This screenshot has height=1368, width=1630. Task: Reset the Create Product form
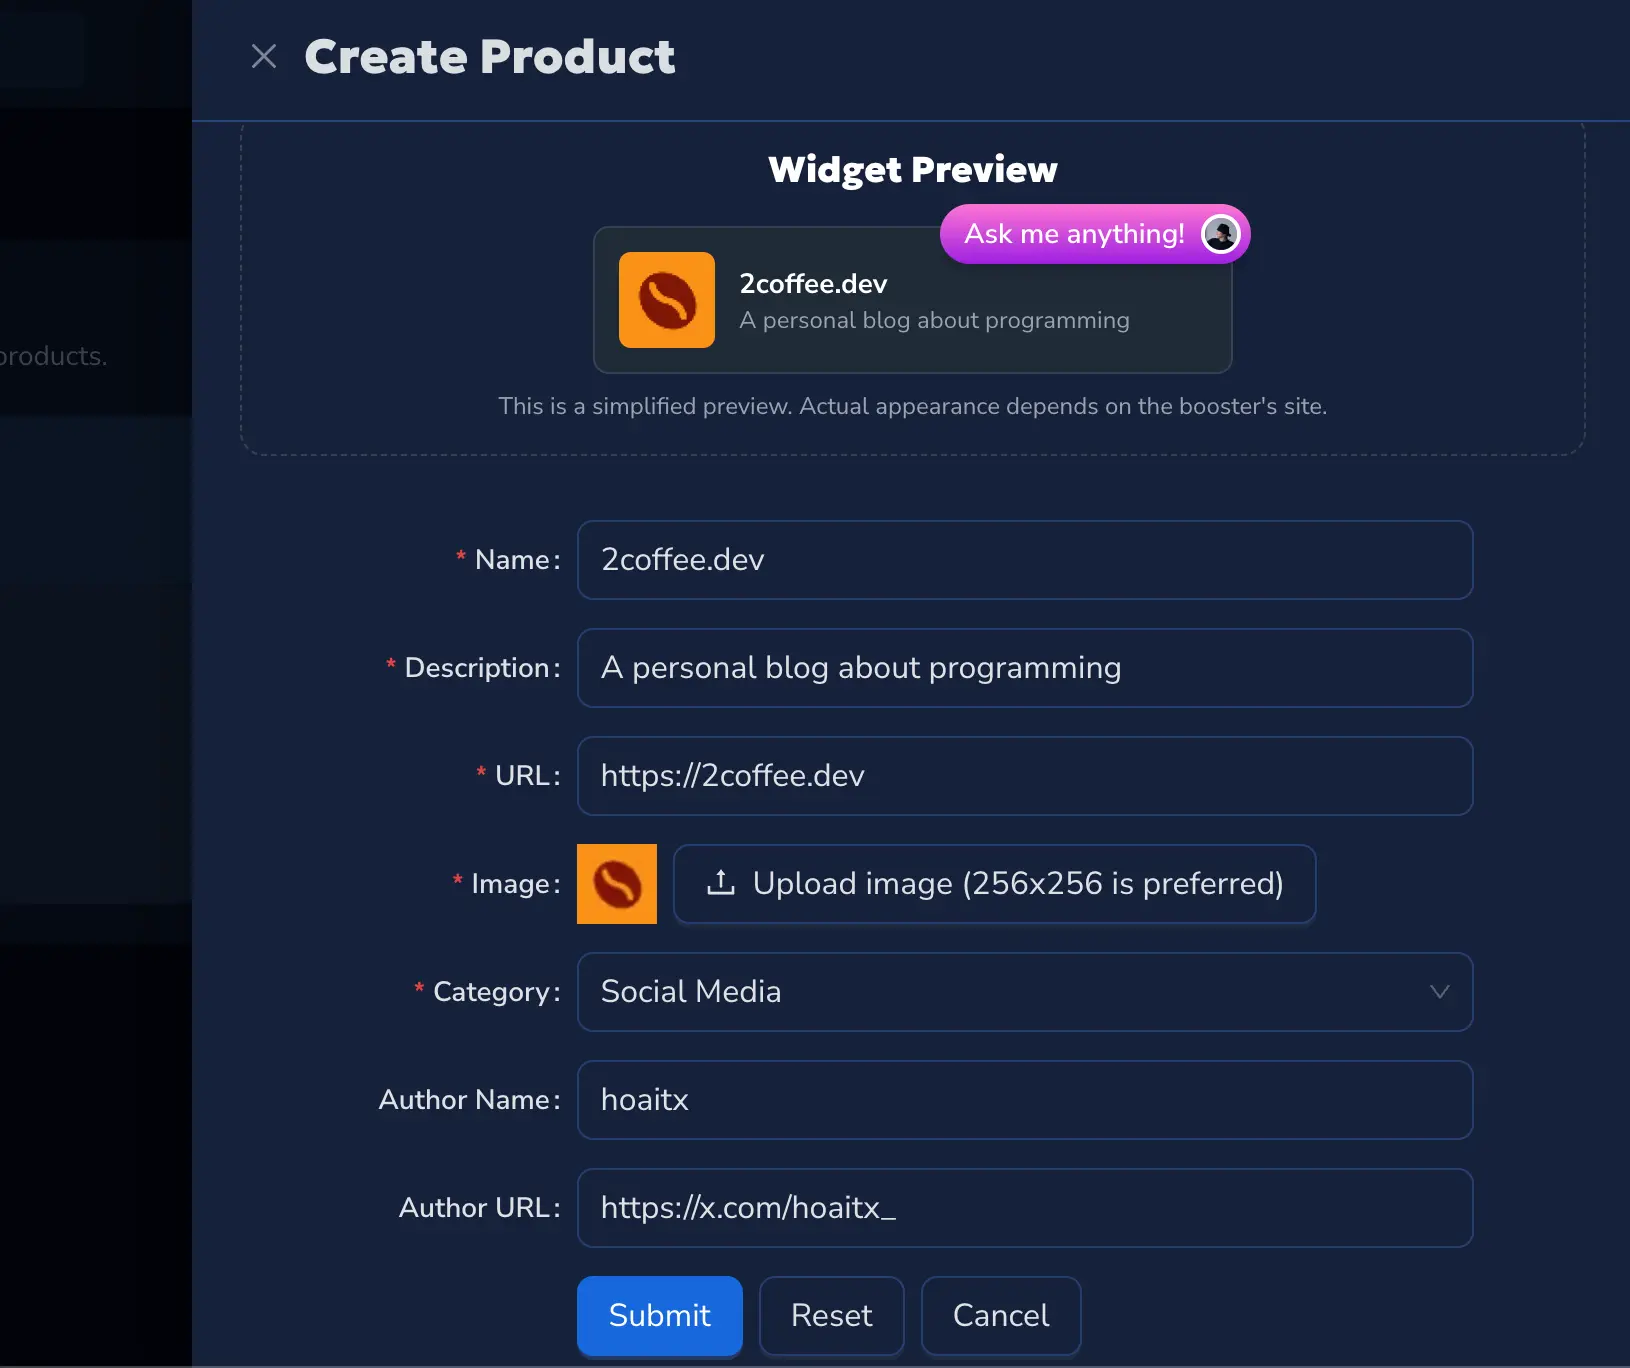coord(831,1315)
